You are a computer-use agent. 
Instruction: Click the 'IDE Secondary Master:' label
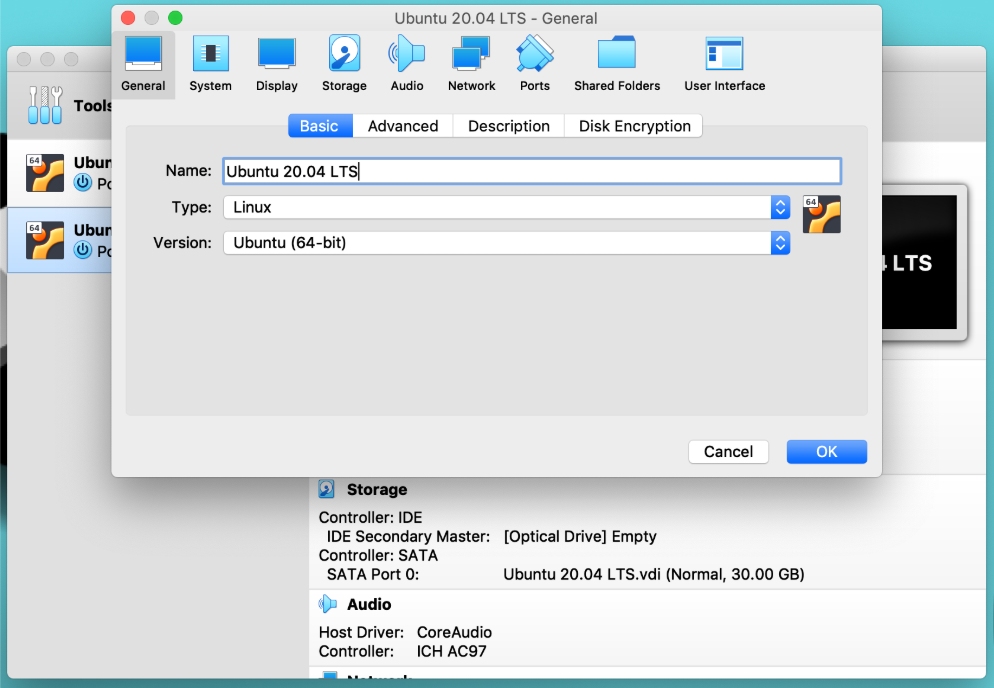click(x=408, y=536)
